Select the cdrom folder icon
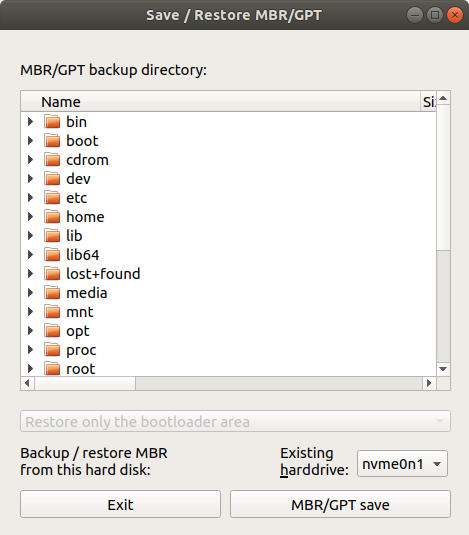469x535 pixels. point(52,160)
